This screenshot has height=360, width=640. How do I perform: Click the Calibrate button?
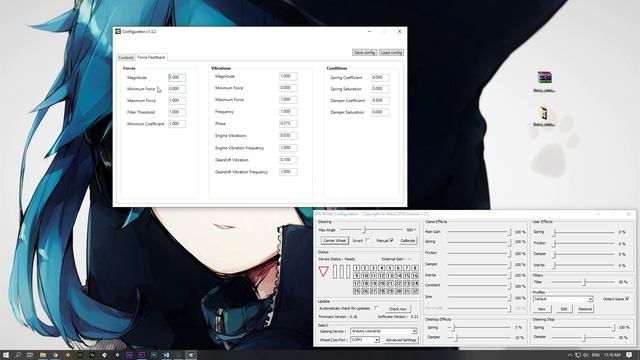coord(407,241)
